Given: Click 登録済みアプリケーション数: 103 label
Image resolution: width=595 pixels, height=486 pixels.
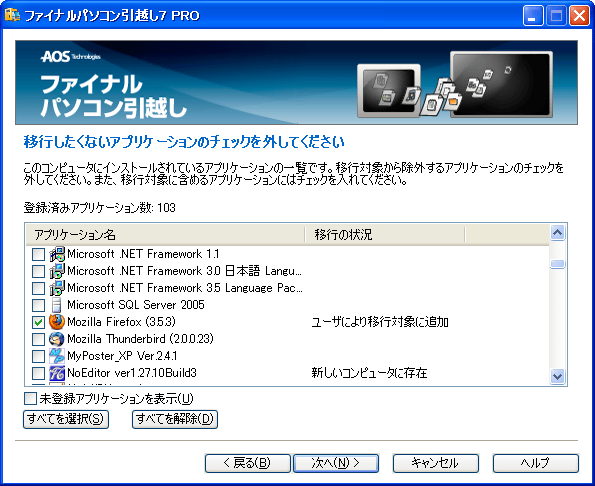Looking at the screenshot, I should [99, 208].
